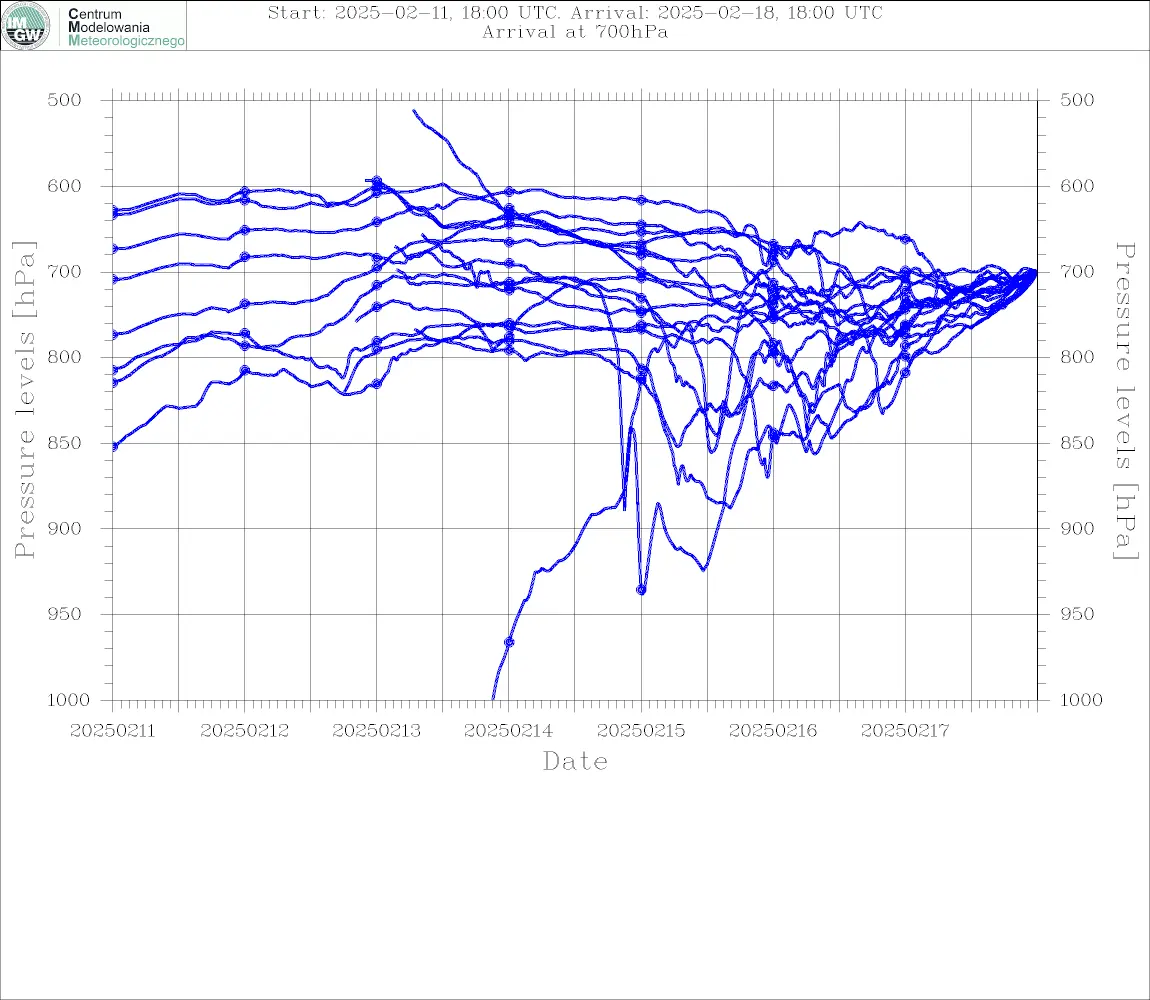Click the left axis label 500
Image resolution: width=1150 pixels, height=1000 pixels.
click(65, 101)
